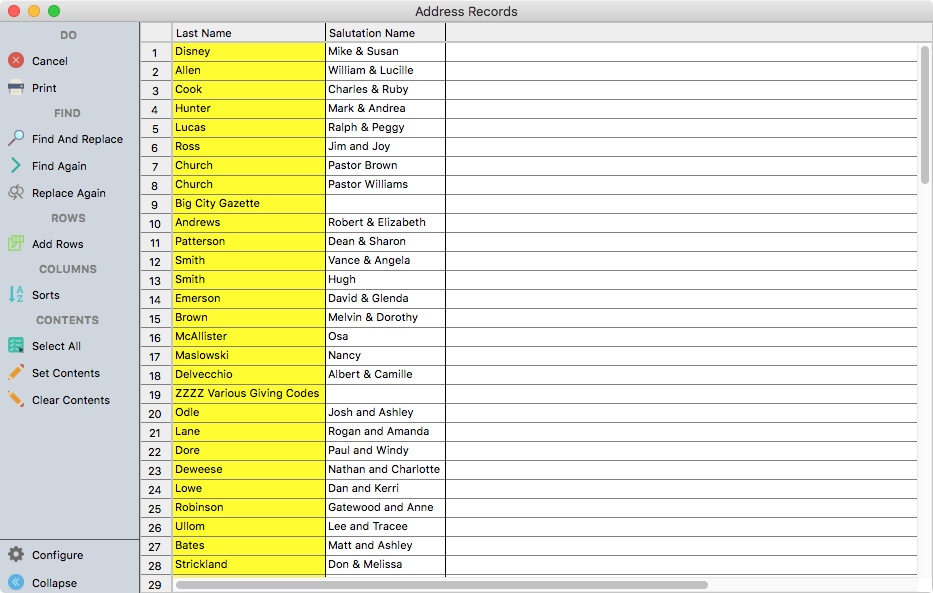Click the red Cancel icon
The image size is (933, 593).
pyautogui.click(x=16, y=61)
